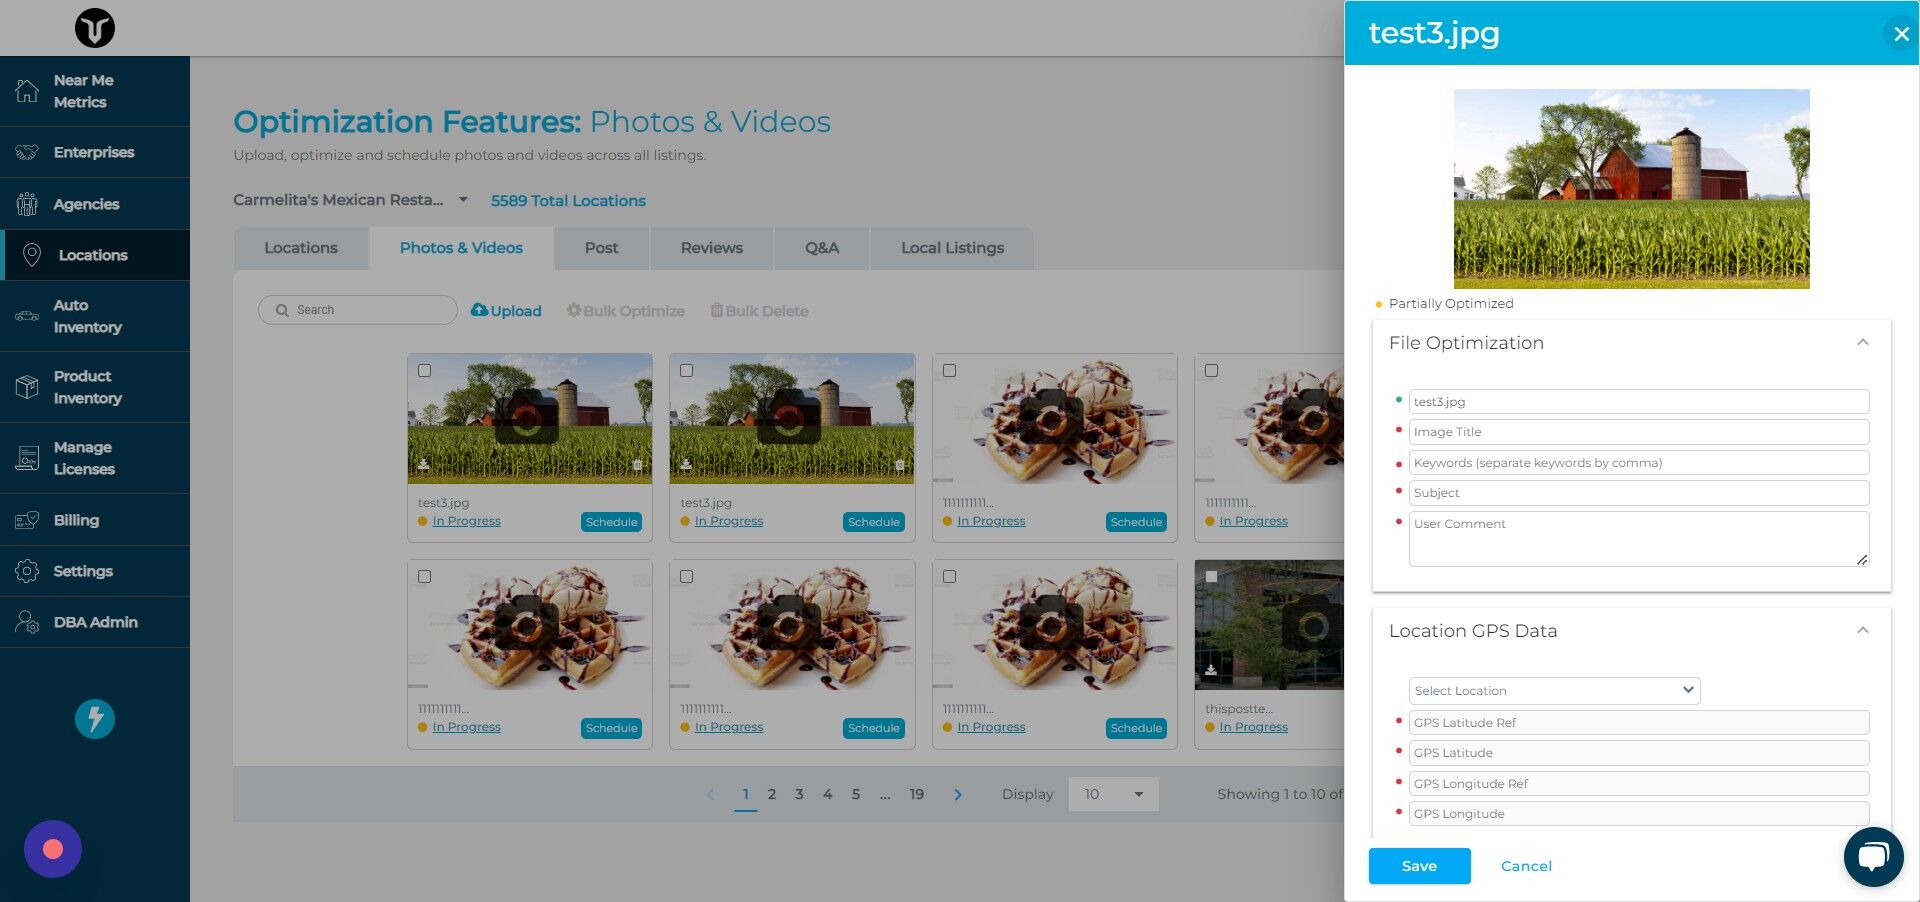Click the User Comment textarea
The image size is (1920, 902).
(1639, 539)
